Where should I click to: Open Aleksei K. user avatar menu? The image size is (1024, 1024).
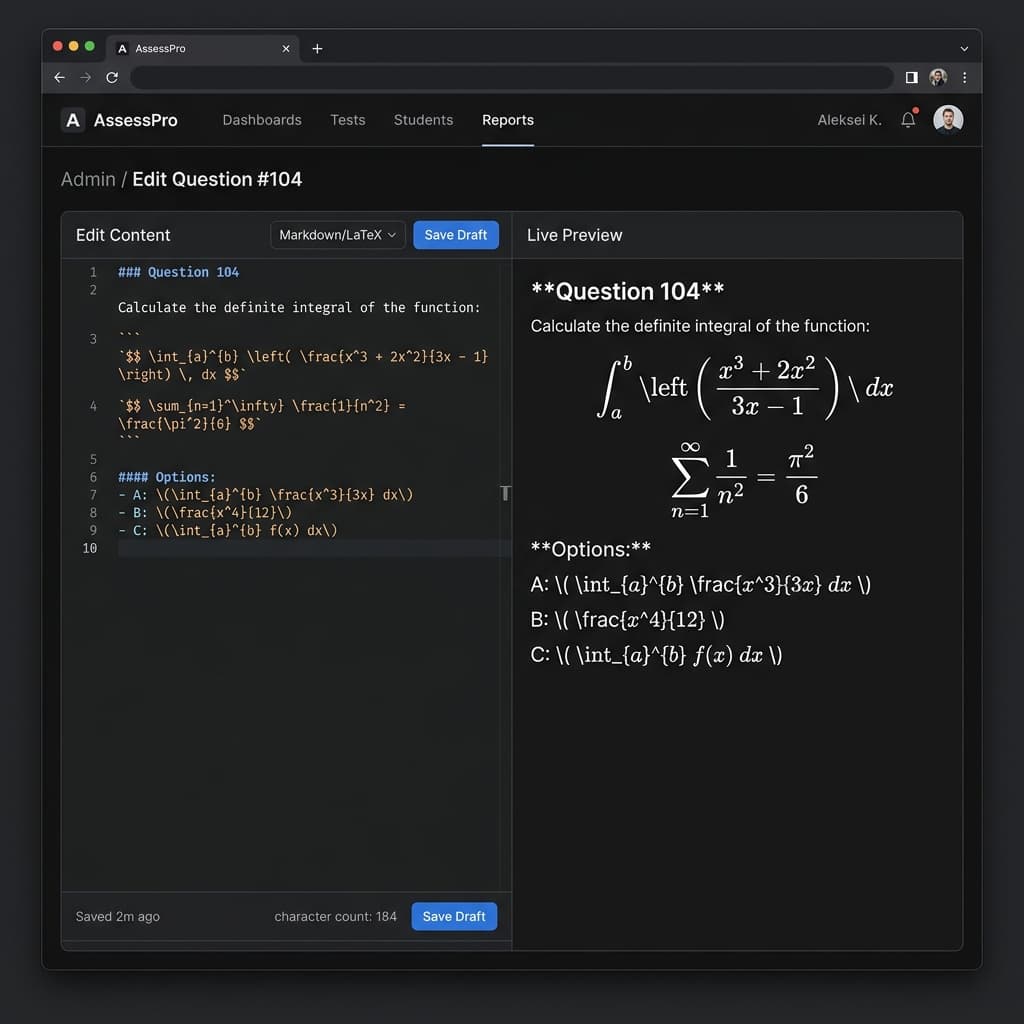click(948, 120)
